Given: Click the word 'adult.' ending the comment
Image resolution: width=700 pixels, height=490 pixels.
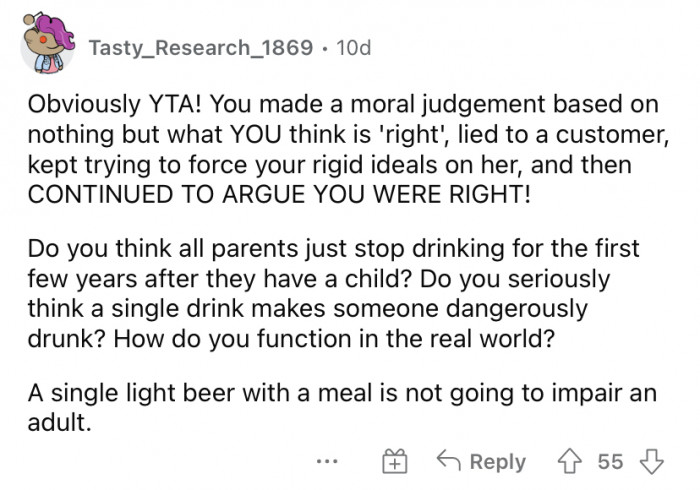Looking at the screenshot, I should pos(59,422).
